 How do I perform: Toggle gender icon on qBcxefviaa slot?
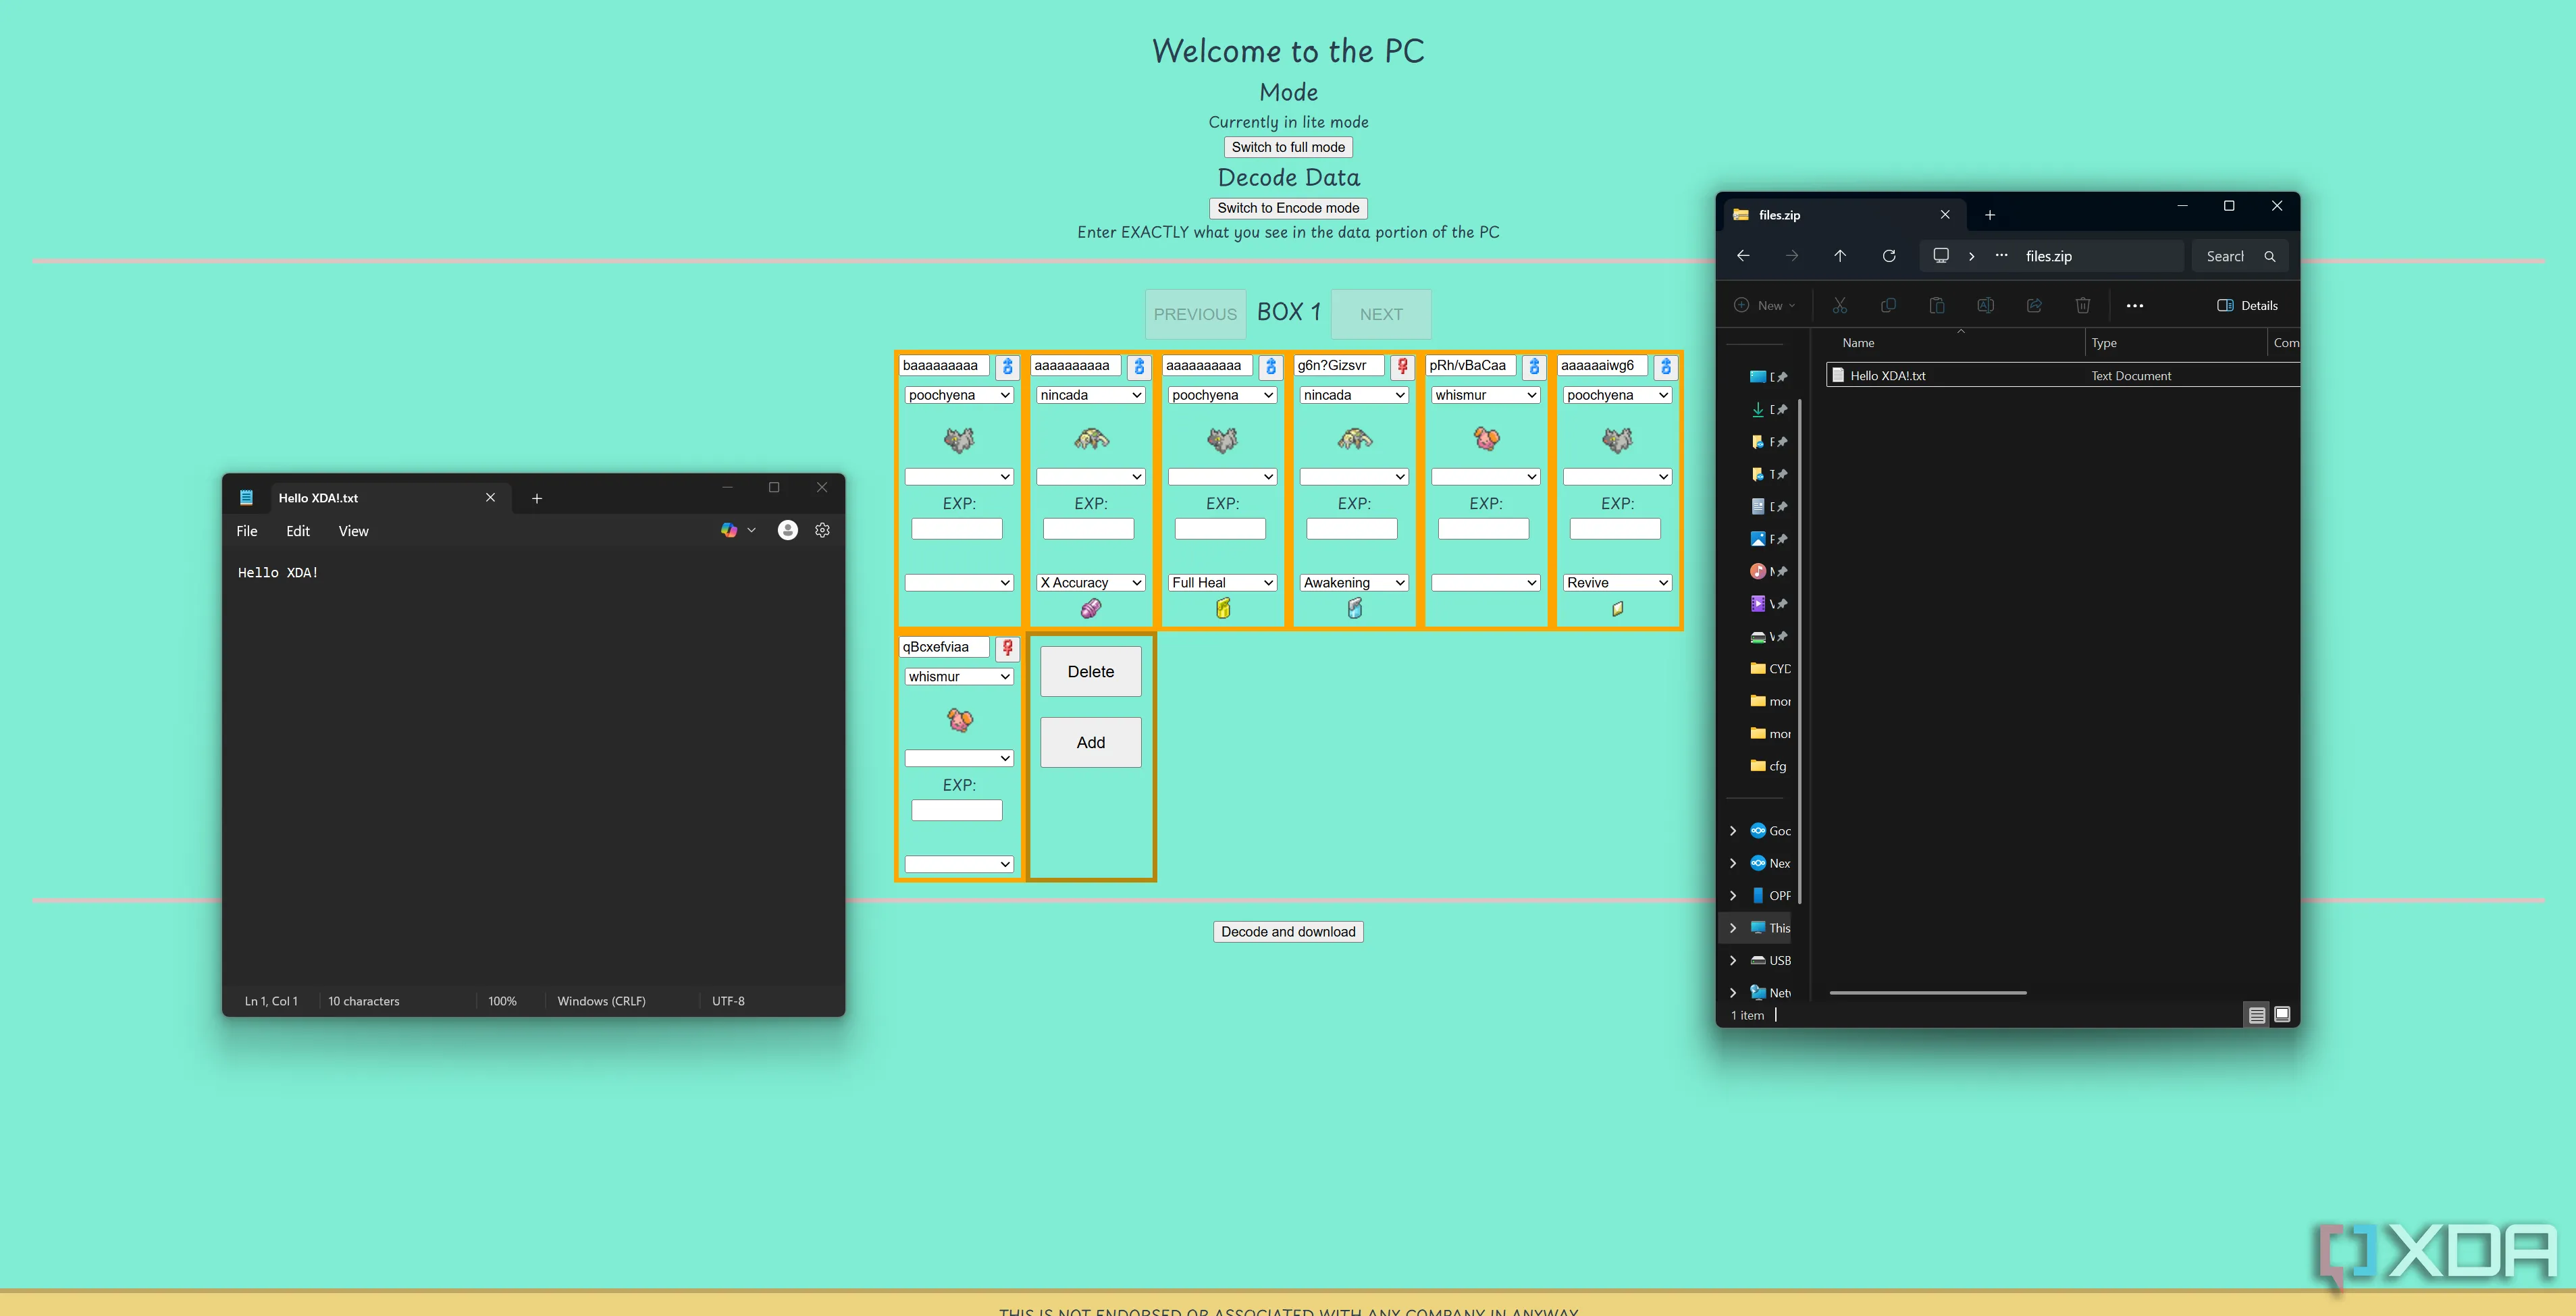point(1007,648)
